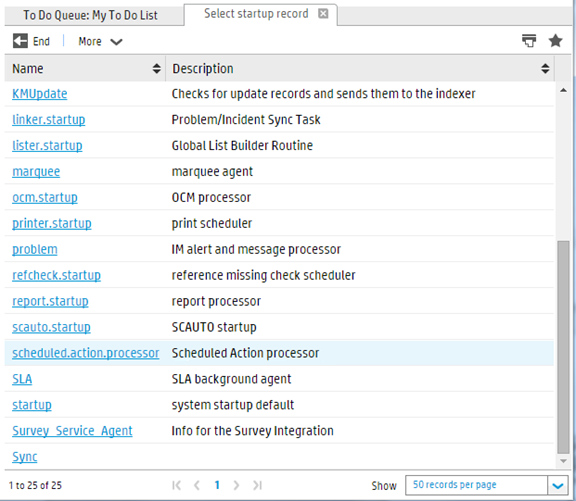Viewport: 576px width, 501px height.
Task: Go to previous page arrow
Action: 197,485
